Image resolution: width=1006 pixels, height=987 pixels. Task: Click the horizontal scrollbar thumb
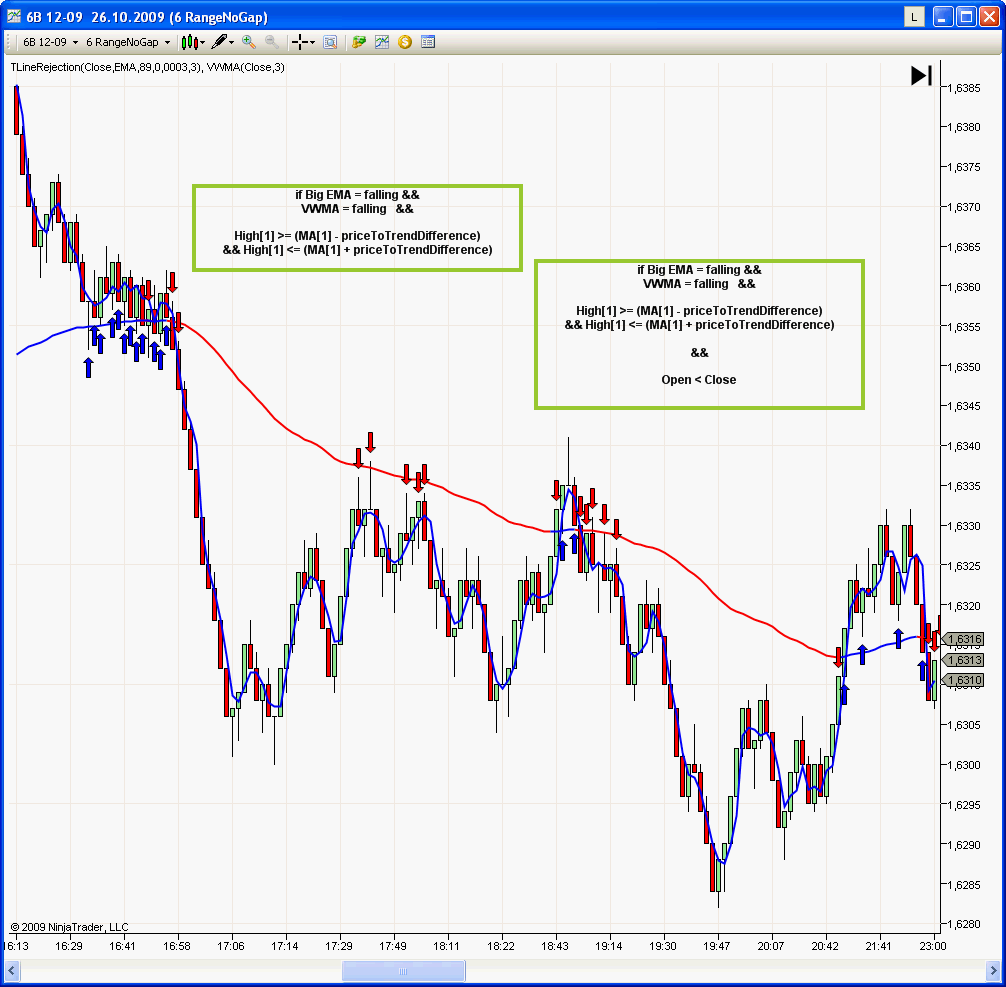coord(404,971)
